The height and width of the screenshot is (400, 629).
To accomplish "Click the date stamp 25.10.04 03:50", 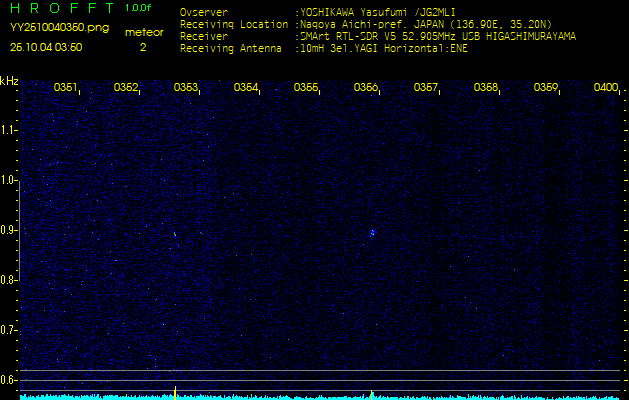I will 46,47.
